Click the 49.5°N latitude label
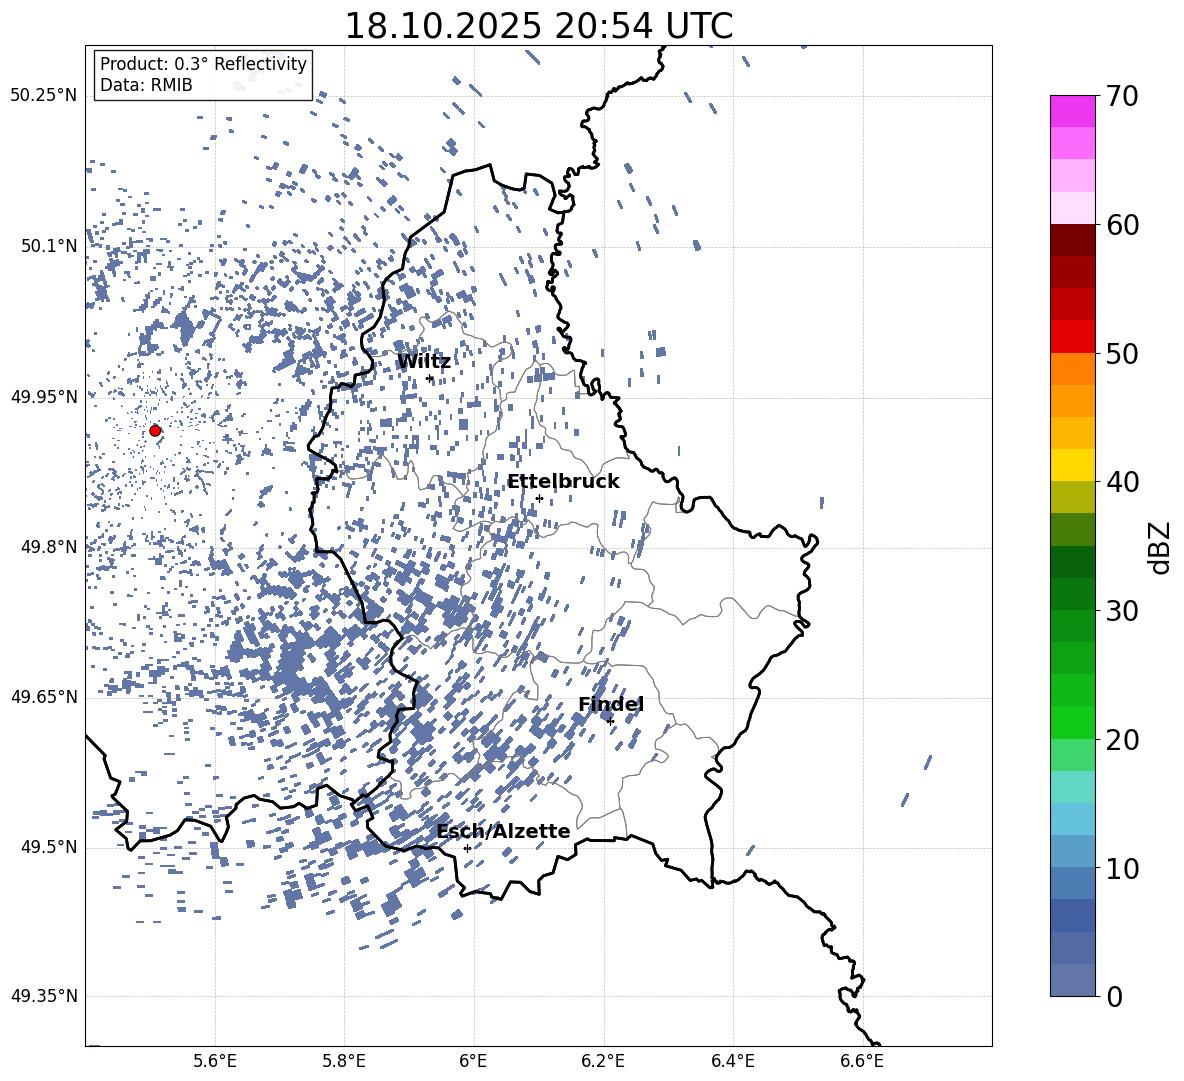This screenshot has height=1081, width=1184. tap(49, 847)
